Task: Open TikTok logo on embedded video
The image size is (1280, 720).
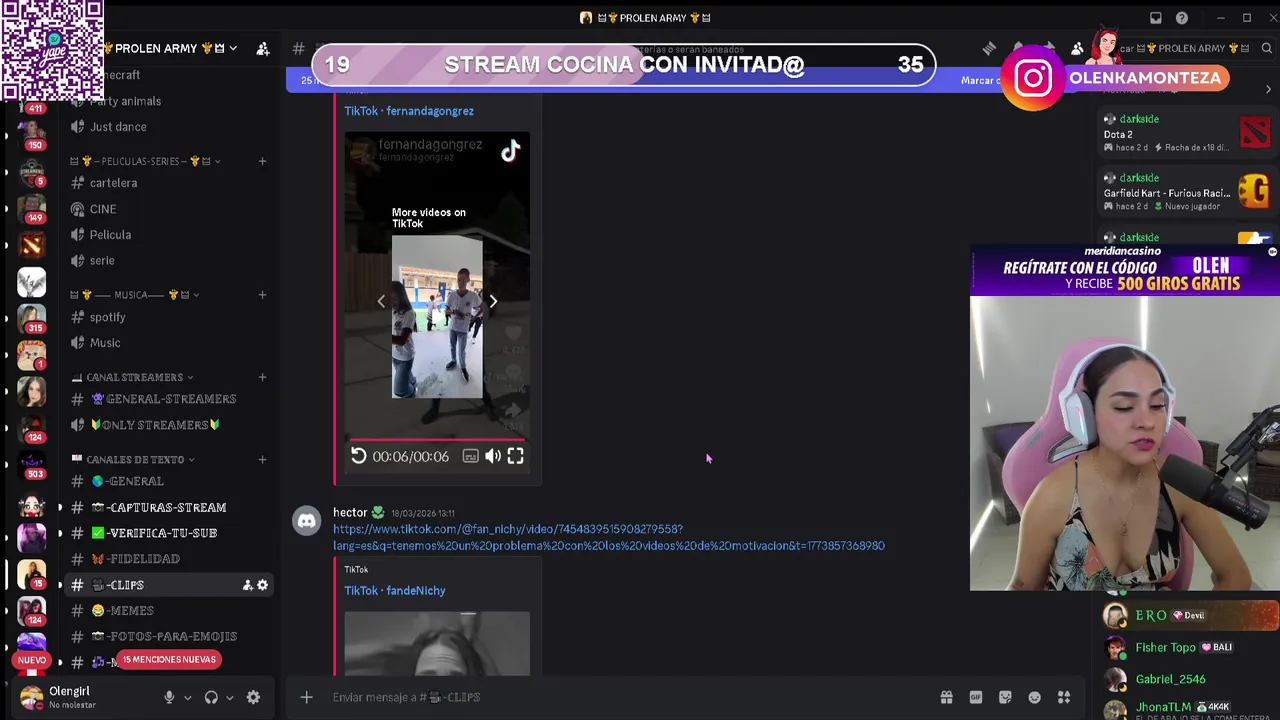Action: coord(511,151)
